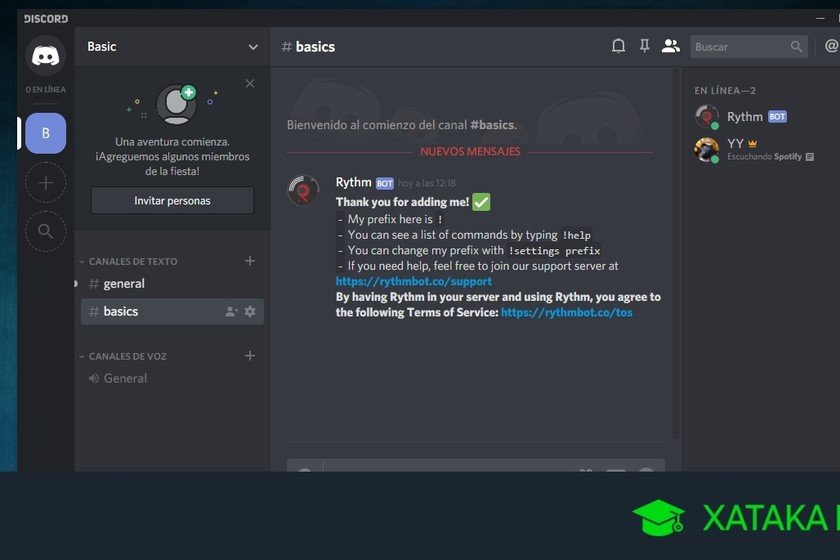Viewport: 840px width, 560px height.
Task: Click the message timestamp hoy a las 12:18
Action: pos(427,183)
